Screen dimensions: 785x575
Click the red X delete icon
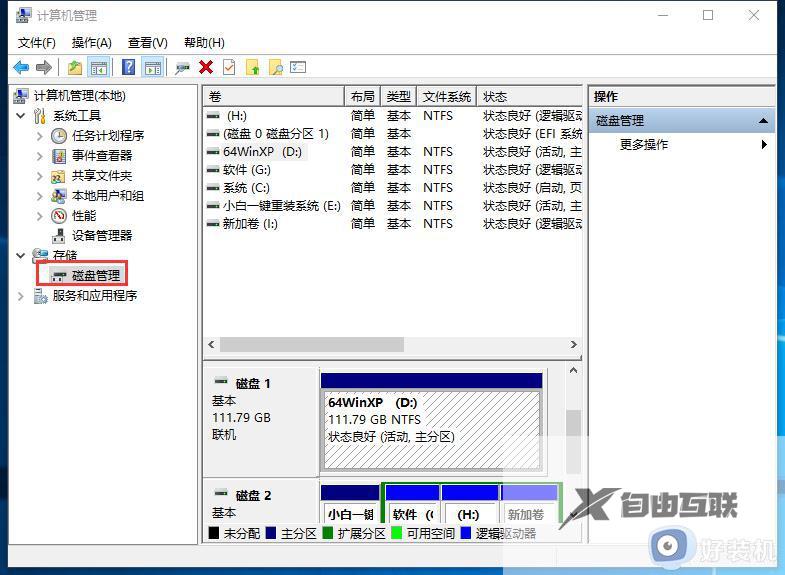(206, 67)
